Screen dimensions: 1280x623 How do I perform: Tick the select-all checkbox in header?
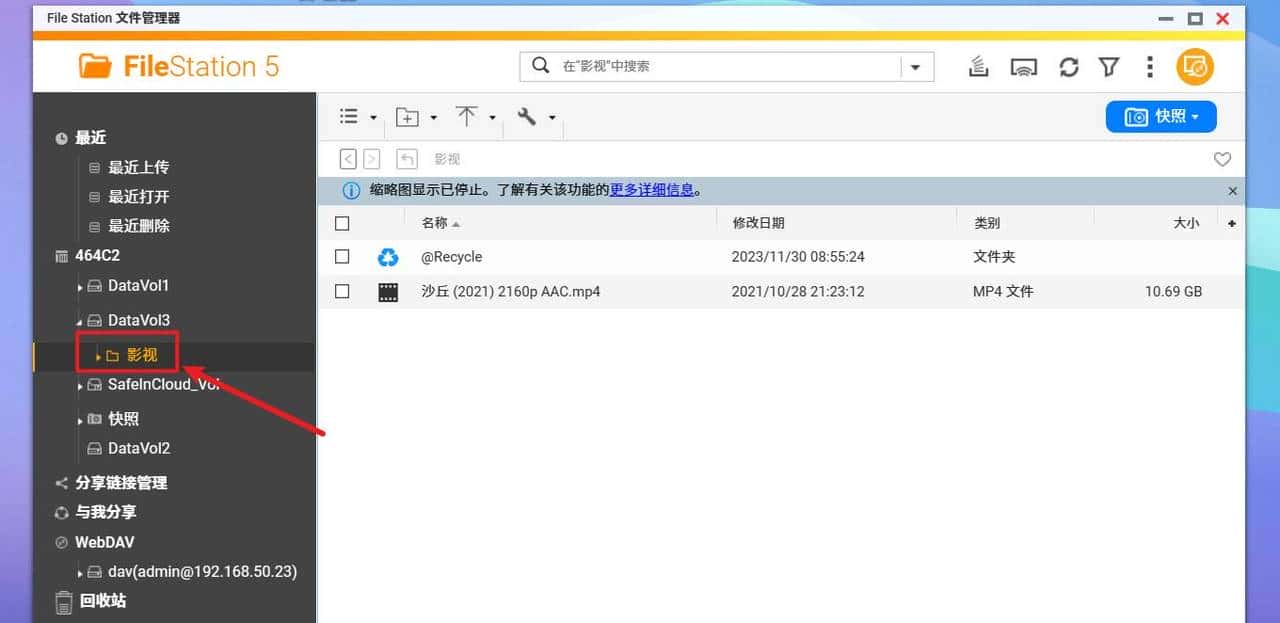pyautogui.click(x=342, y=223)
